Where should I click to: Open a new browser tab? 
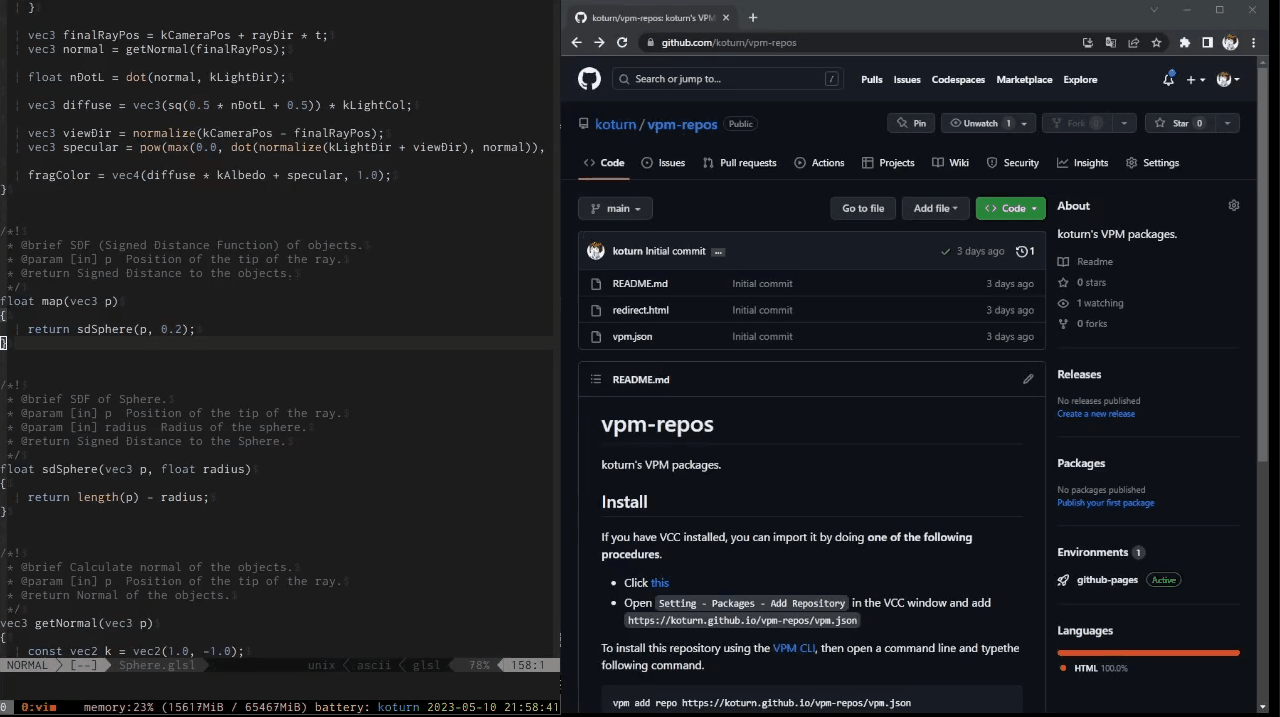click(x=753, y=17)
